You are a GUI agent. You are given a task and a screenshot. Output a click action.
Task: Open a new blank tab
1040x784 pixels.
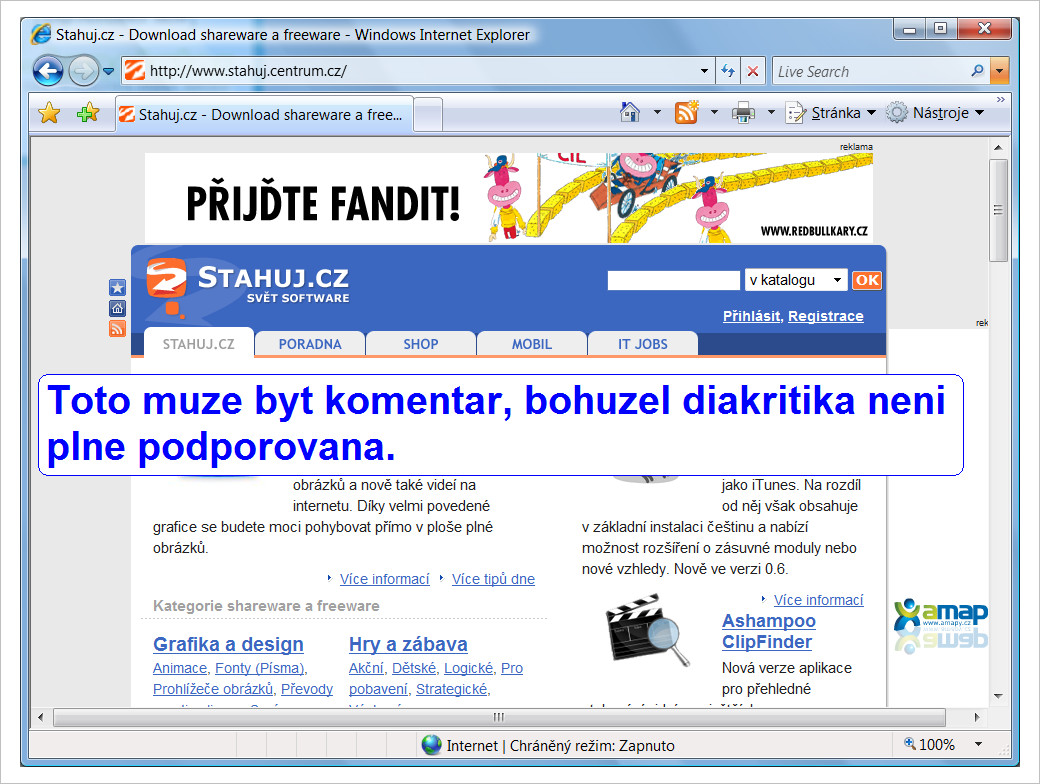tap(428, 115)
